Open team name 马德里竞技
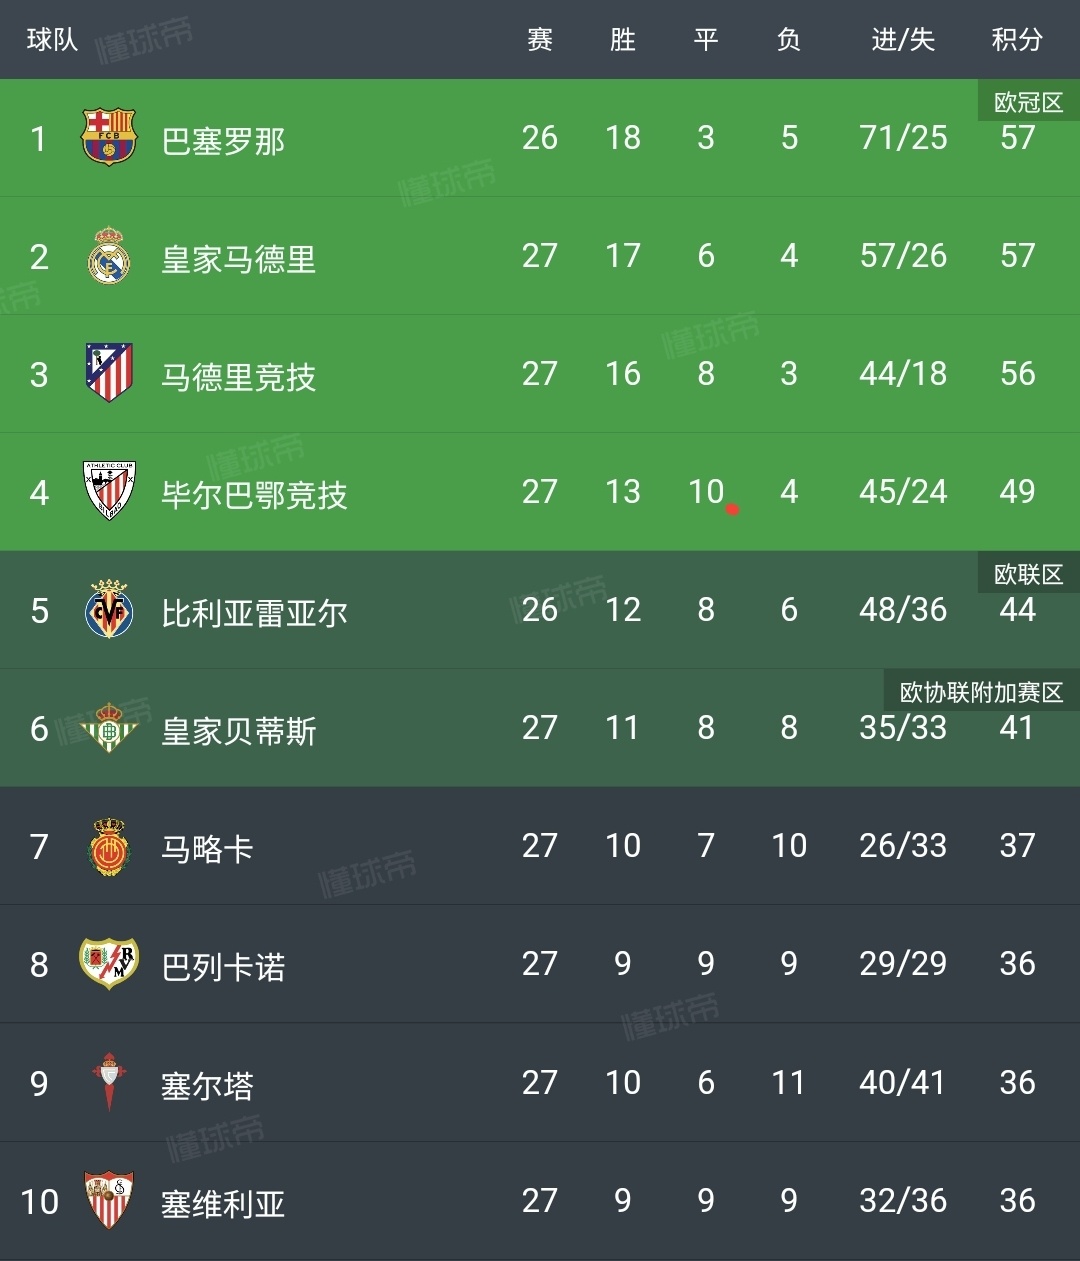Viewport: 1080px width, 1261px height. [x=239, y=377]
